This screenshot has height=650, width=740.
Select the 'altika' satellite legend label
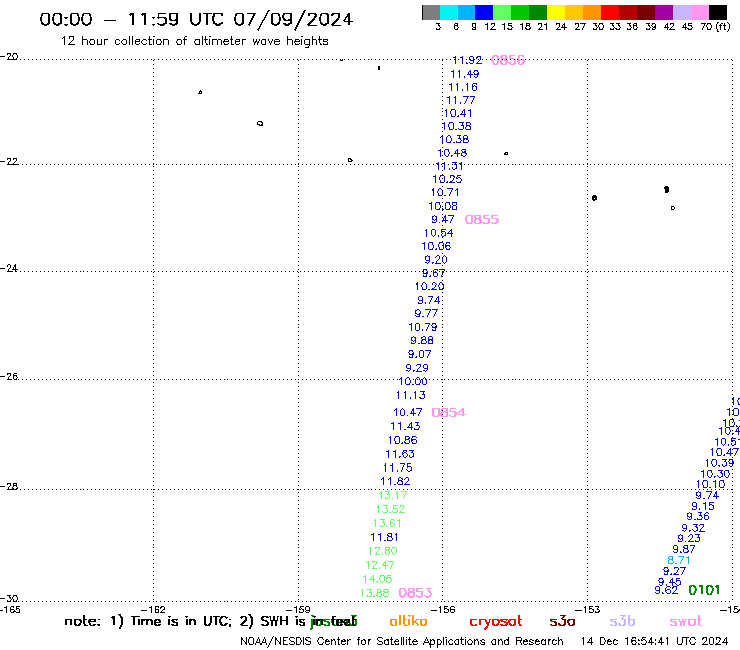(x=408, y=621)
